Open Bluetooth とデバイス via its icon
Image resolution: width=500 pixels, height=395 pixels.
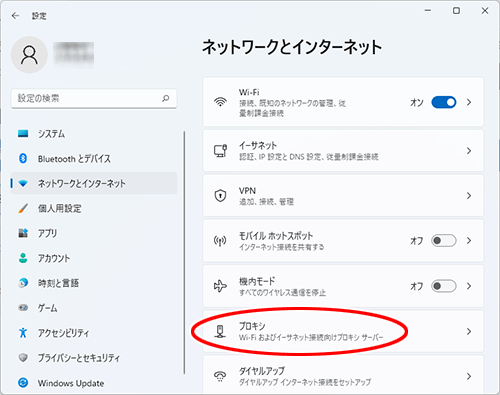pos(23,158)
